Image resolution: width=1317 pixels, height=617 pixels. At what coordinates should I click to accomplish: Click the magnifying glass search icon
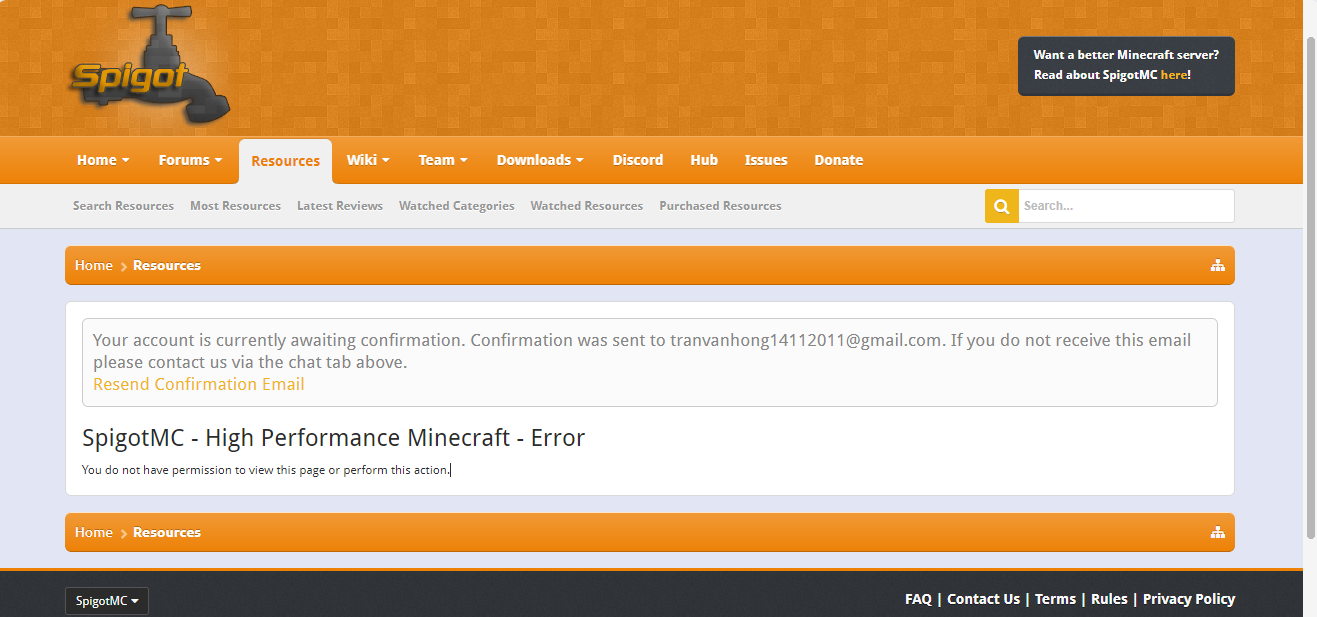point(1001,206)
